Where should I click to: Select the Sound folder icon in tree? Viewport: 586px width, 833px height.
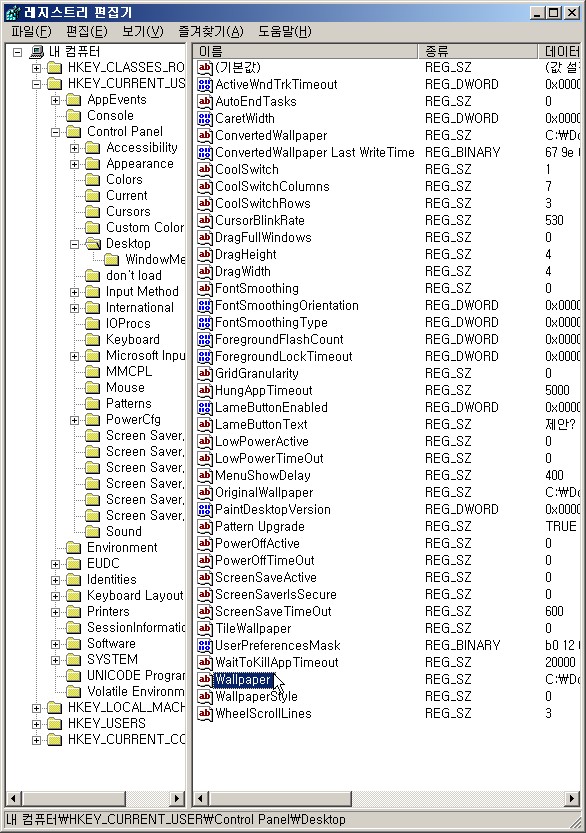tap(93, 531)
